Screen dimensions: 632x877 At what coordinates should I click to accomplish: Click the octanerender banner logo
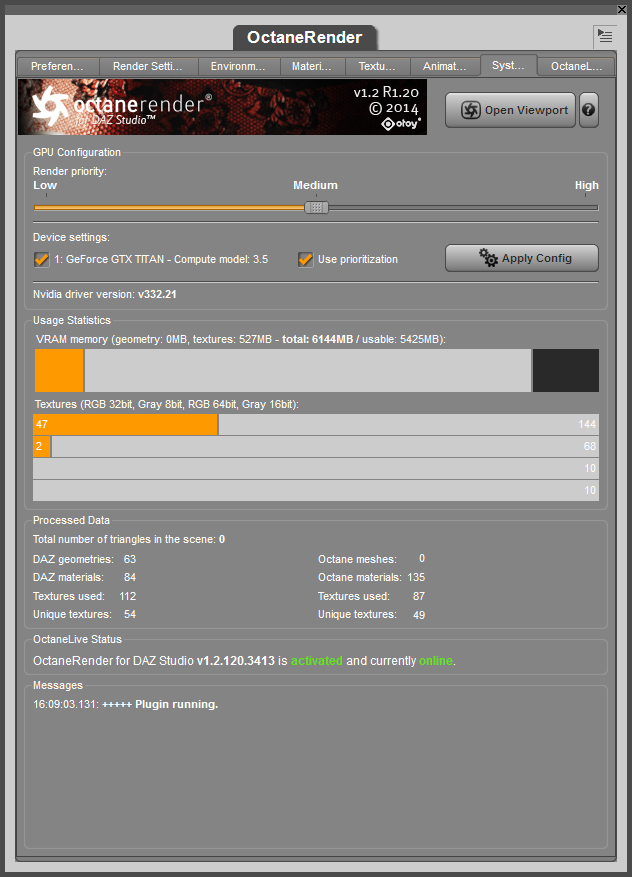(223, 107)
